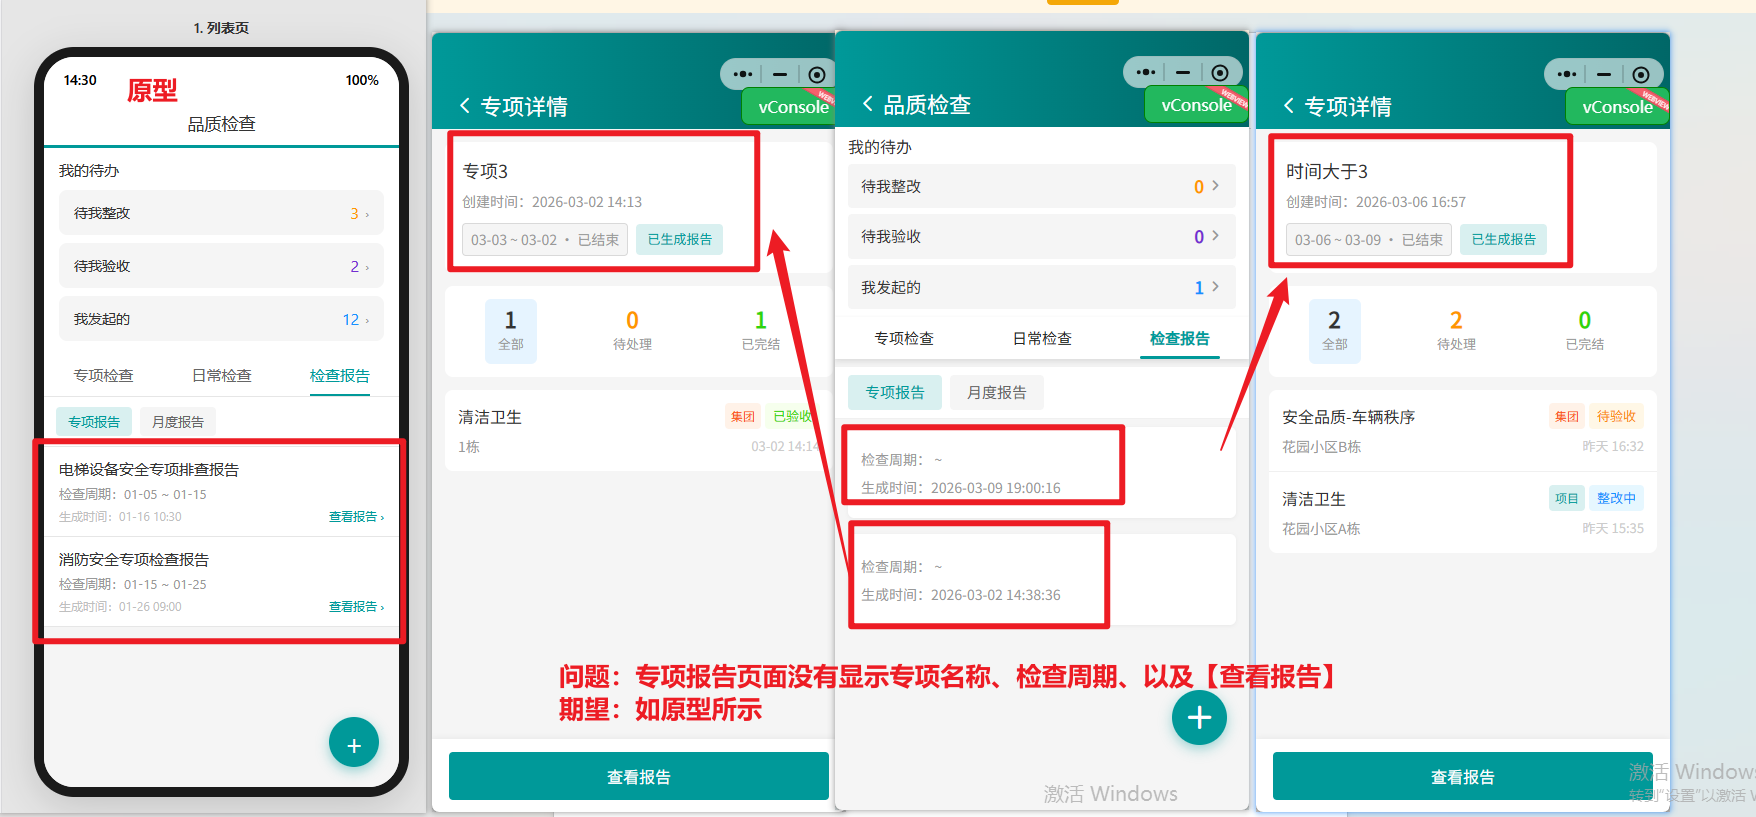Image resolution: width=1756 pixels, height=817 pixels.
Task: Click 查看报告 button under 专项3 page
Action: tap(638, 777)
